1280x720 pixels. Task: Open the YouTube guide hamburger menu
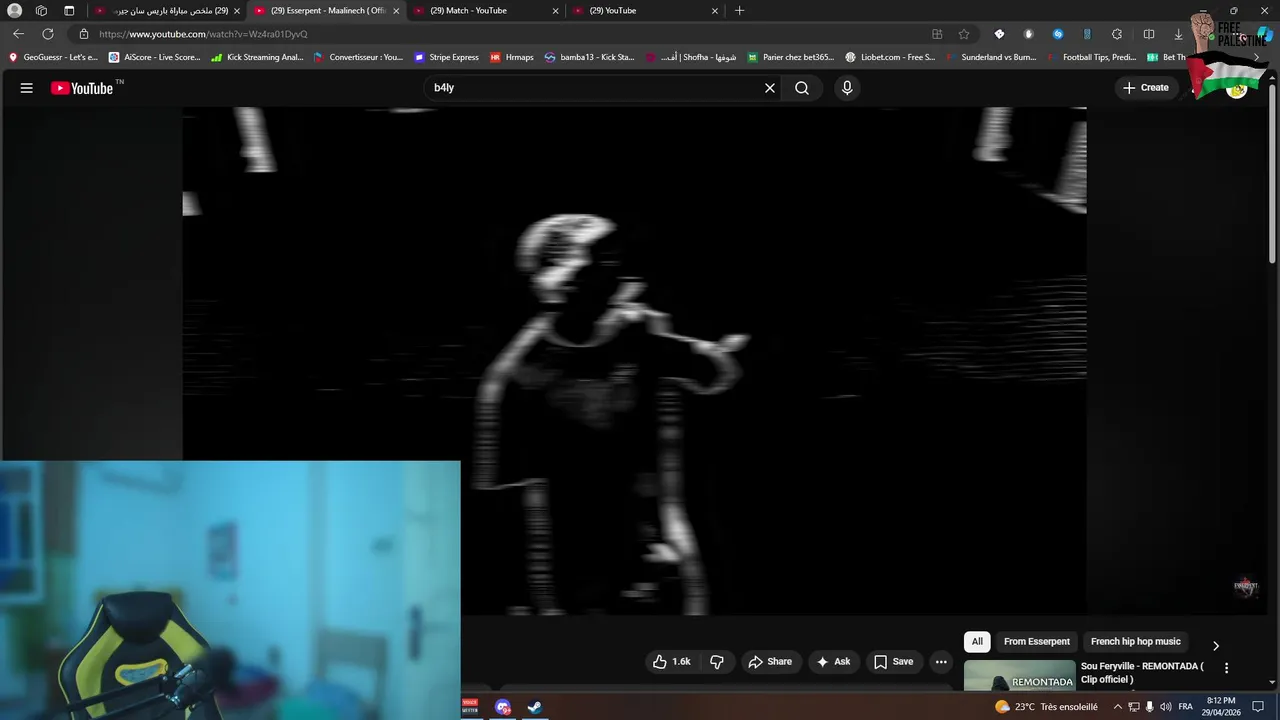tap(27, 88)
